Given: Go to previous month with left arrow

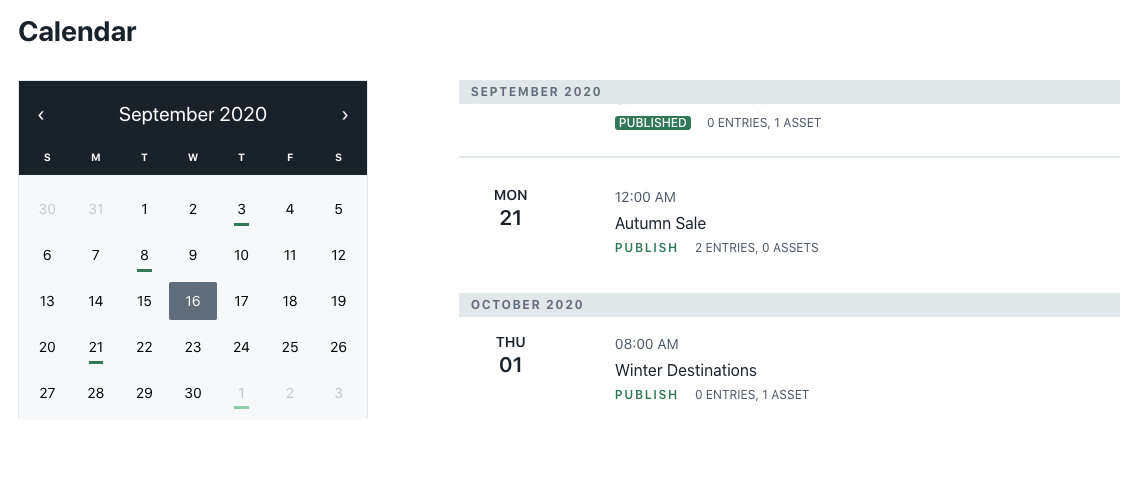Looking at the screenshot, I should 41,115.
